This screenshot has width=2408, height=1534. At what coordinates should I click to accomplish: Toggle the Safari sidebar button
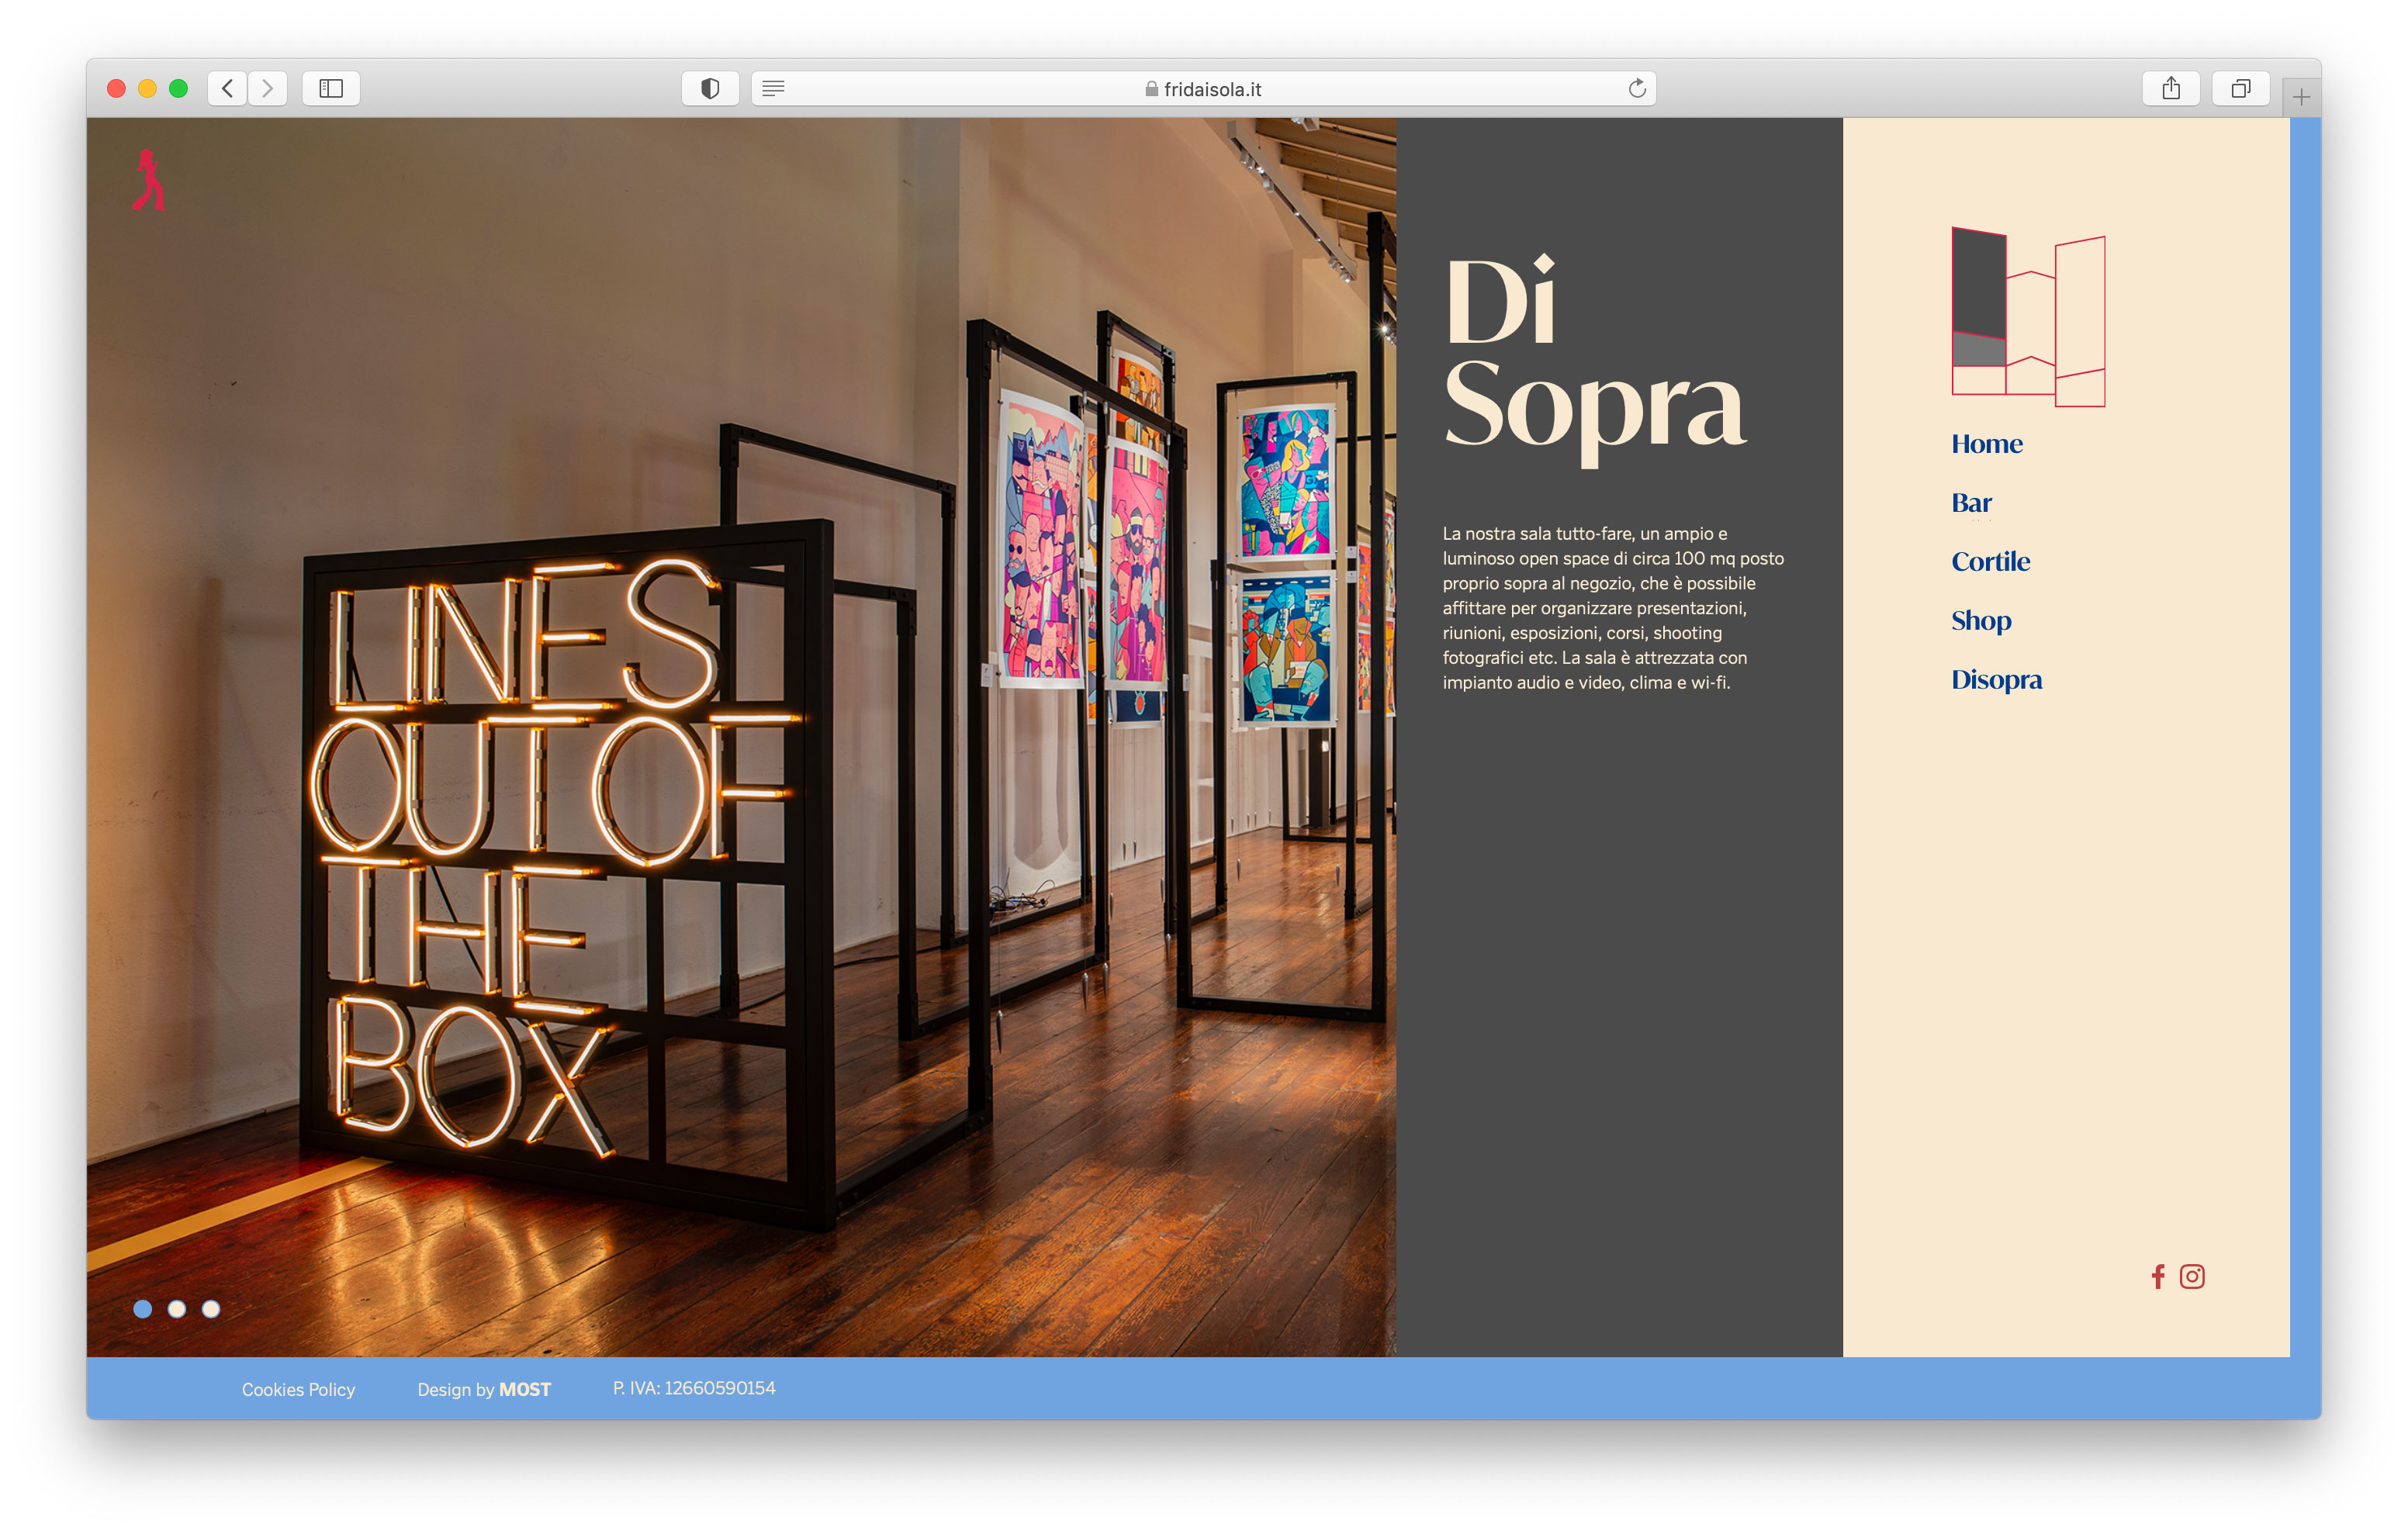(331, 89)
